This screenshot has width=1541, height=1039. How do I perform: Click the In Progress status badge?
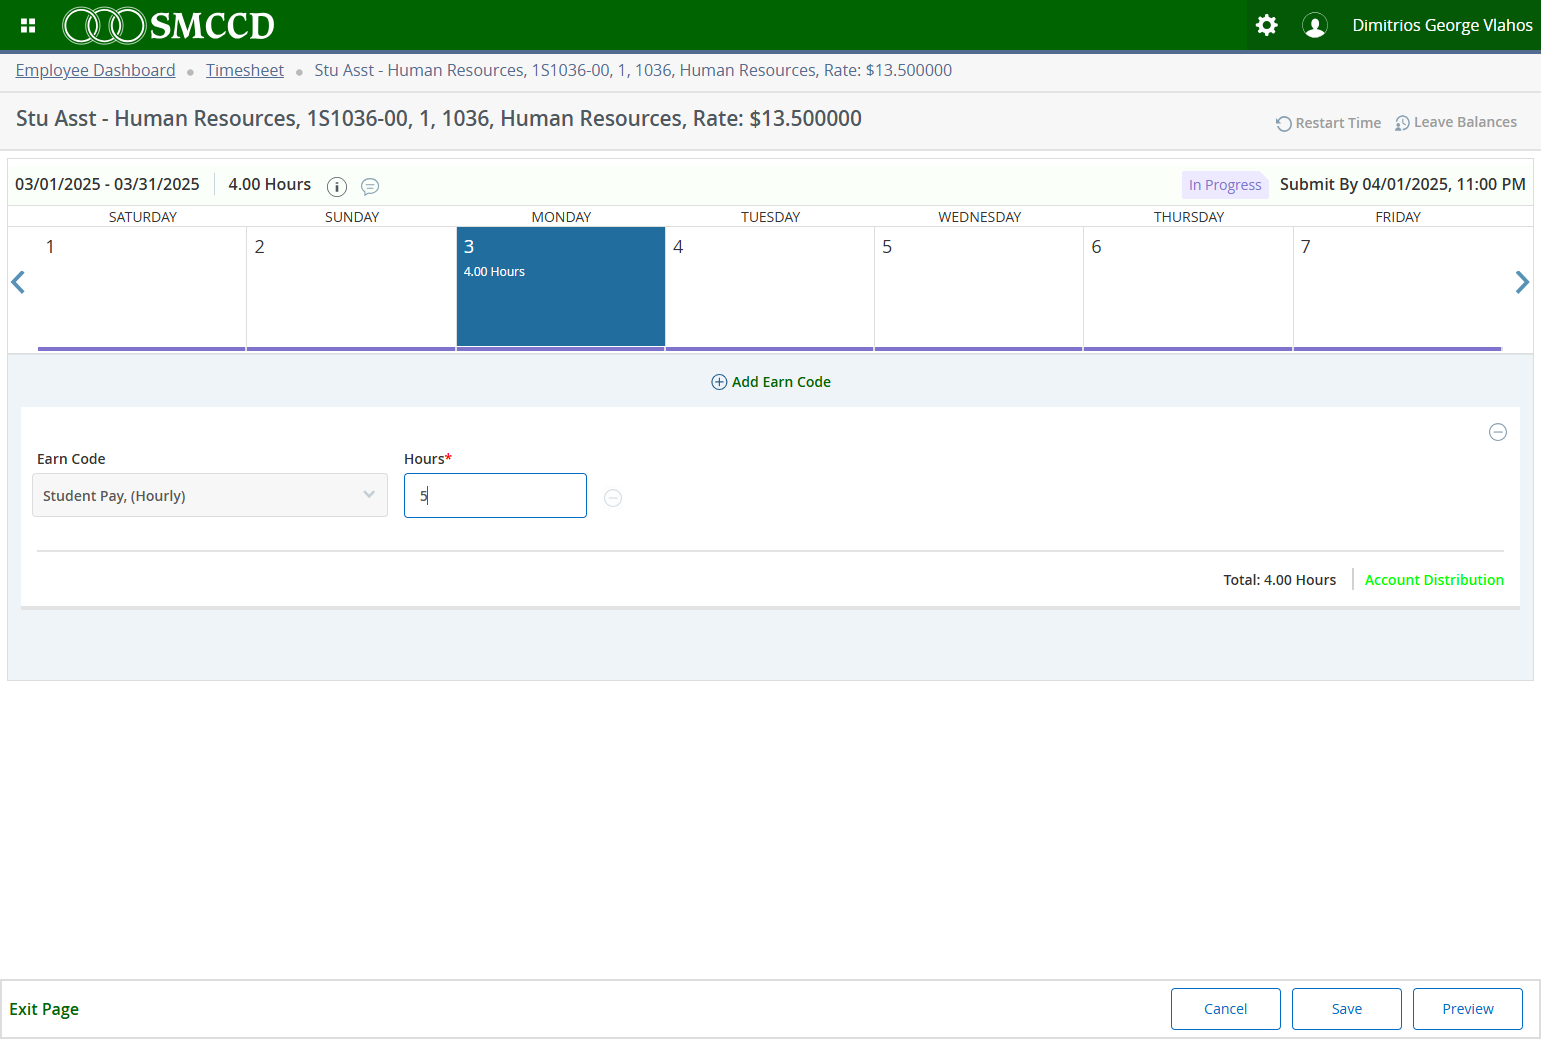click(1225, 185)
